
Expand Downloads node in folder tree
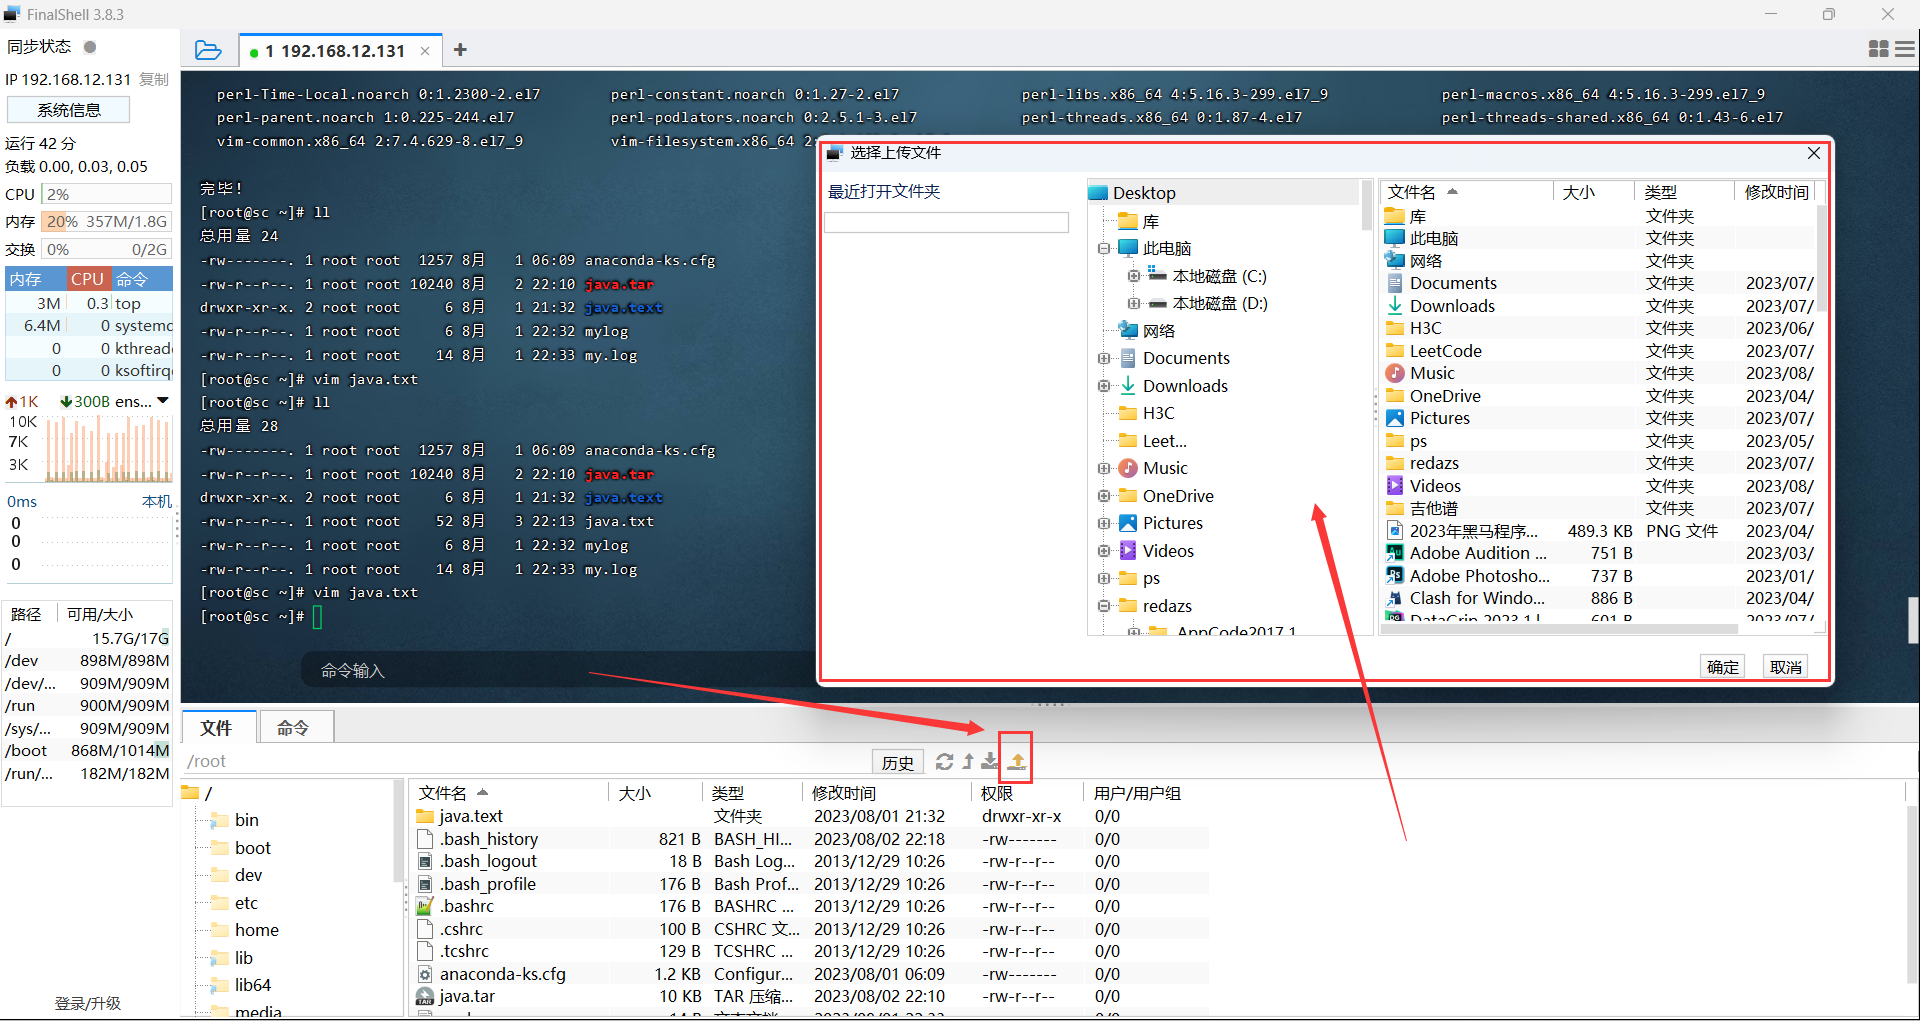1104,386
